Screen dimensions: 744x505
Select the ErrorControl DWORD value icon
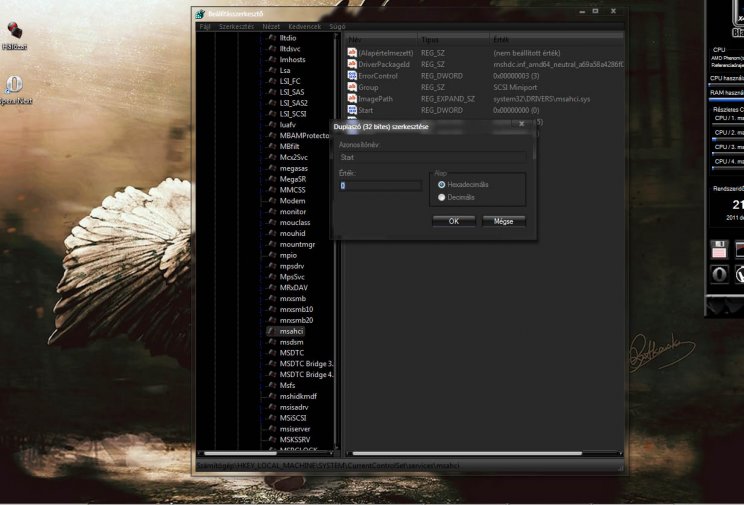352,75
